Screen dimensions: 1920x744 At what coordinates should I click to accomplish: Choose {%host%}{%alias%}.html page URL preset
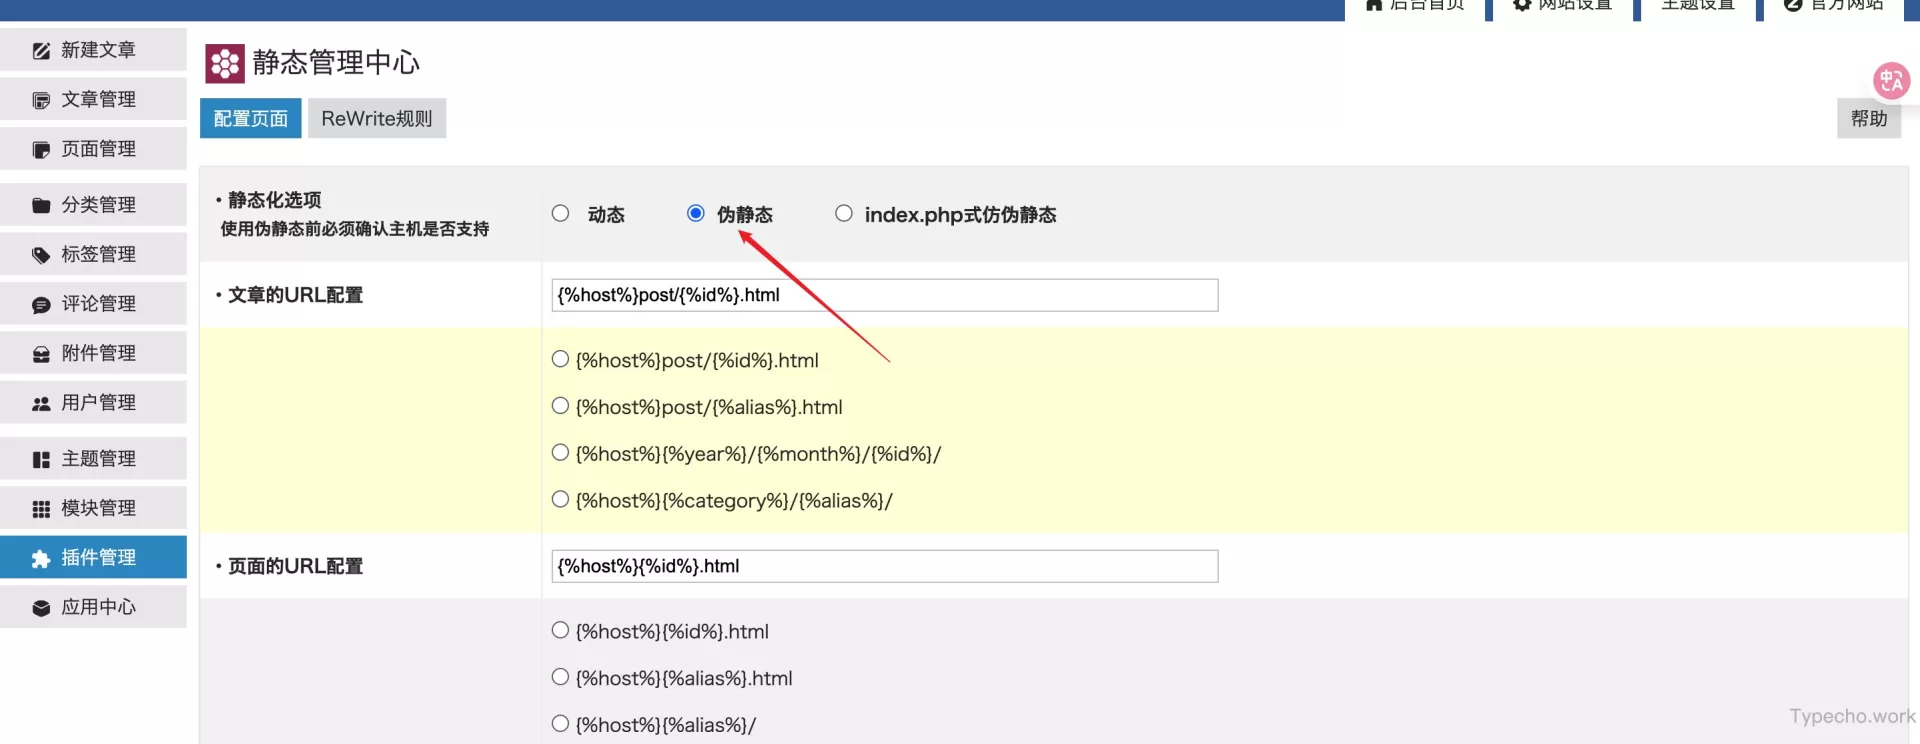click(561, 677)
